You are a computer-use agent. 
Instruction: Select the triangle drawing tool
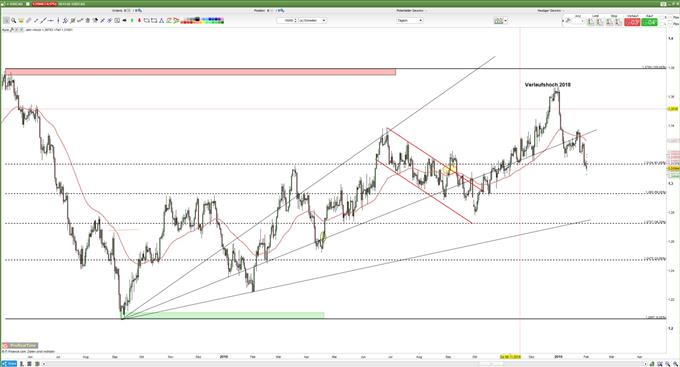click(x=161, y=20)
